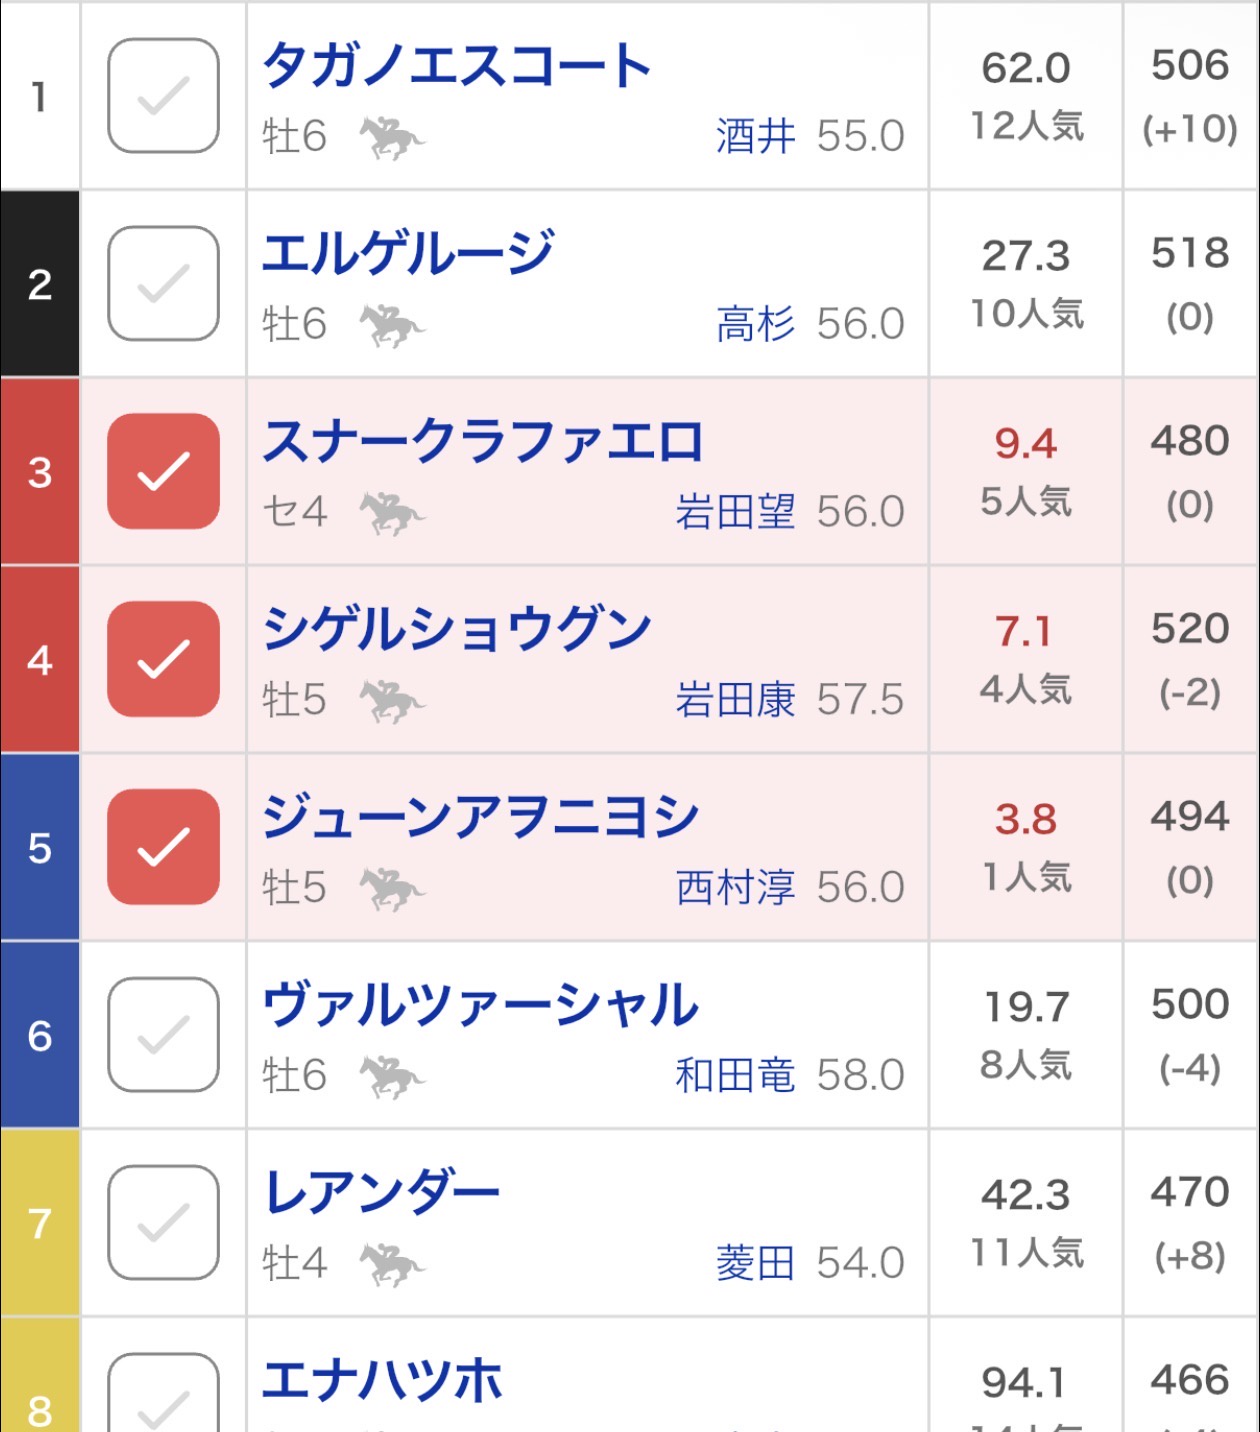Tap jockey name 西村淳
The height and width of the screenshot is (1432, 1260).
(735, 888)
